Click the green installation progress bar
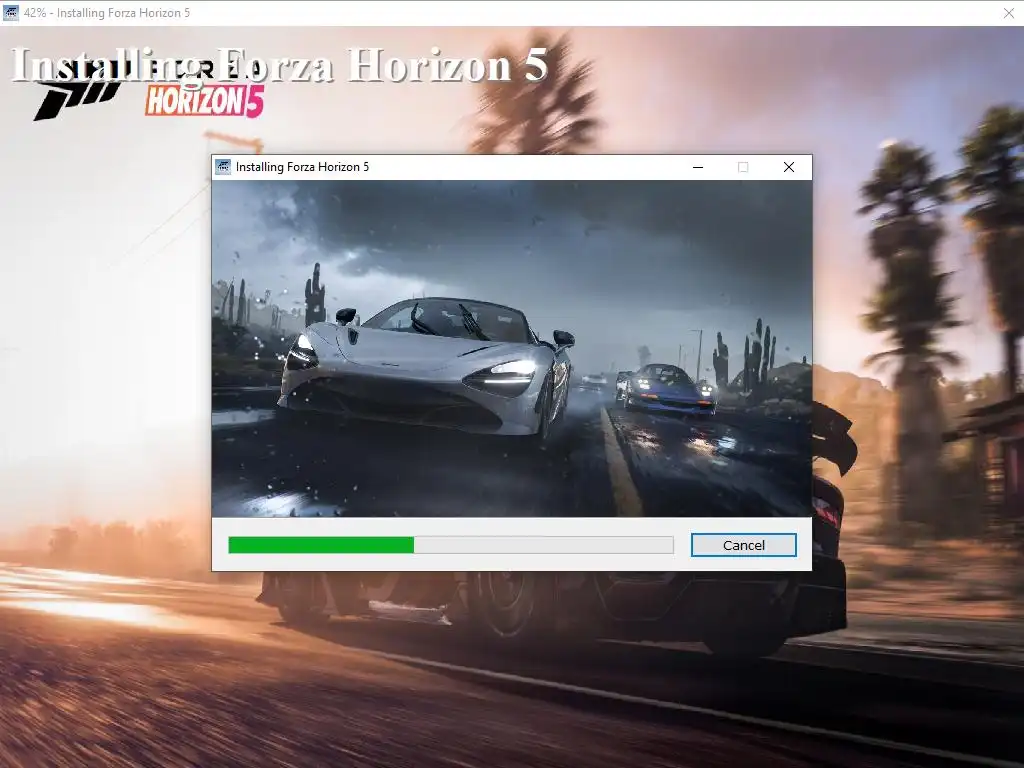The image size is (1024, 768). point(451,545)
